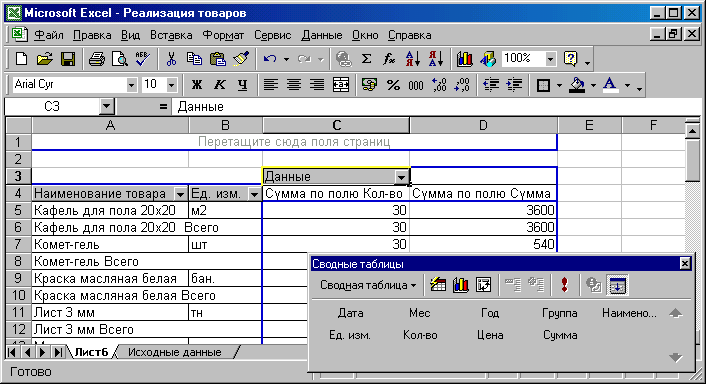
Task: Apply Percent style icon
Action: pyautogui.click(x=393, y=85)
